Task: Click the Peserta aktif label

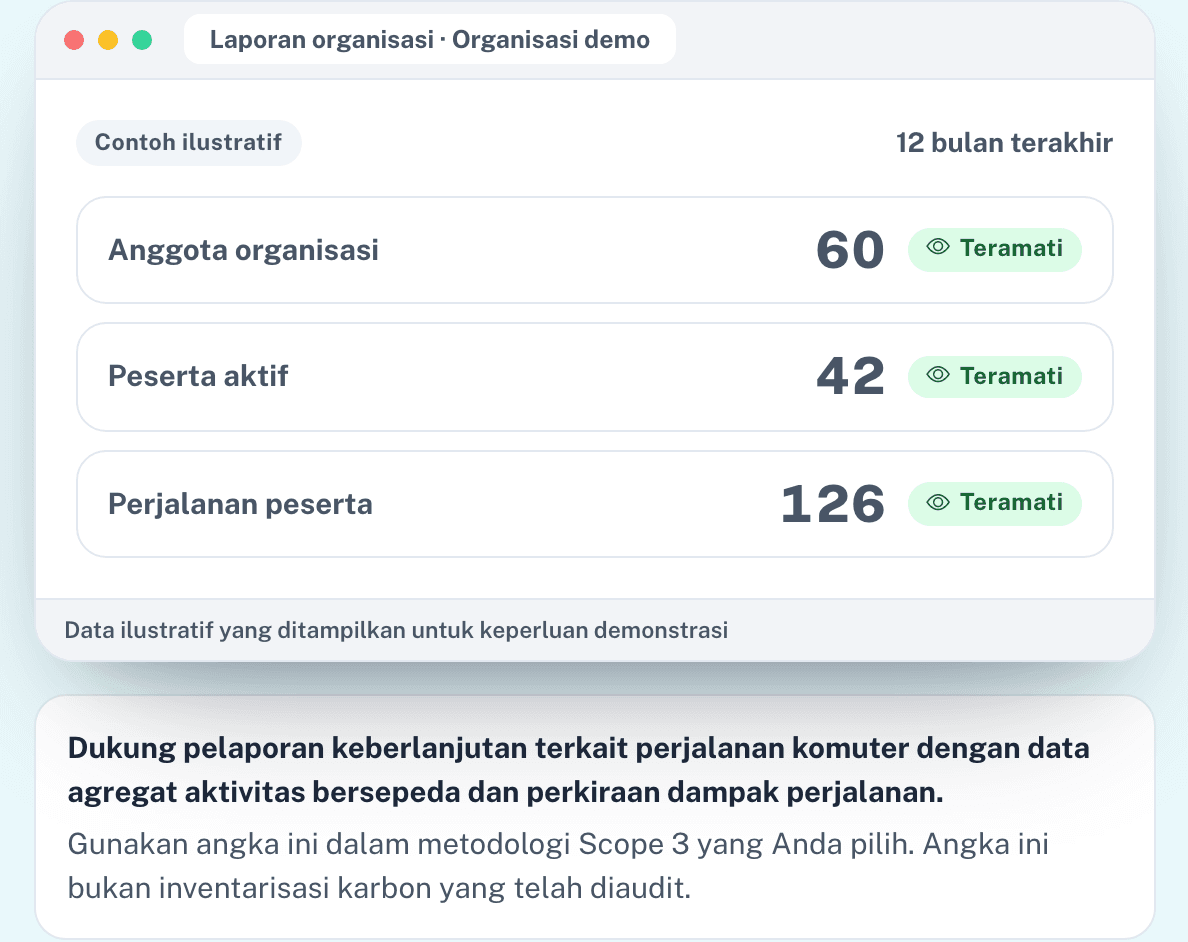Action: (x=199, y=376)
